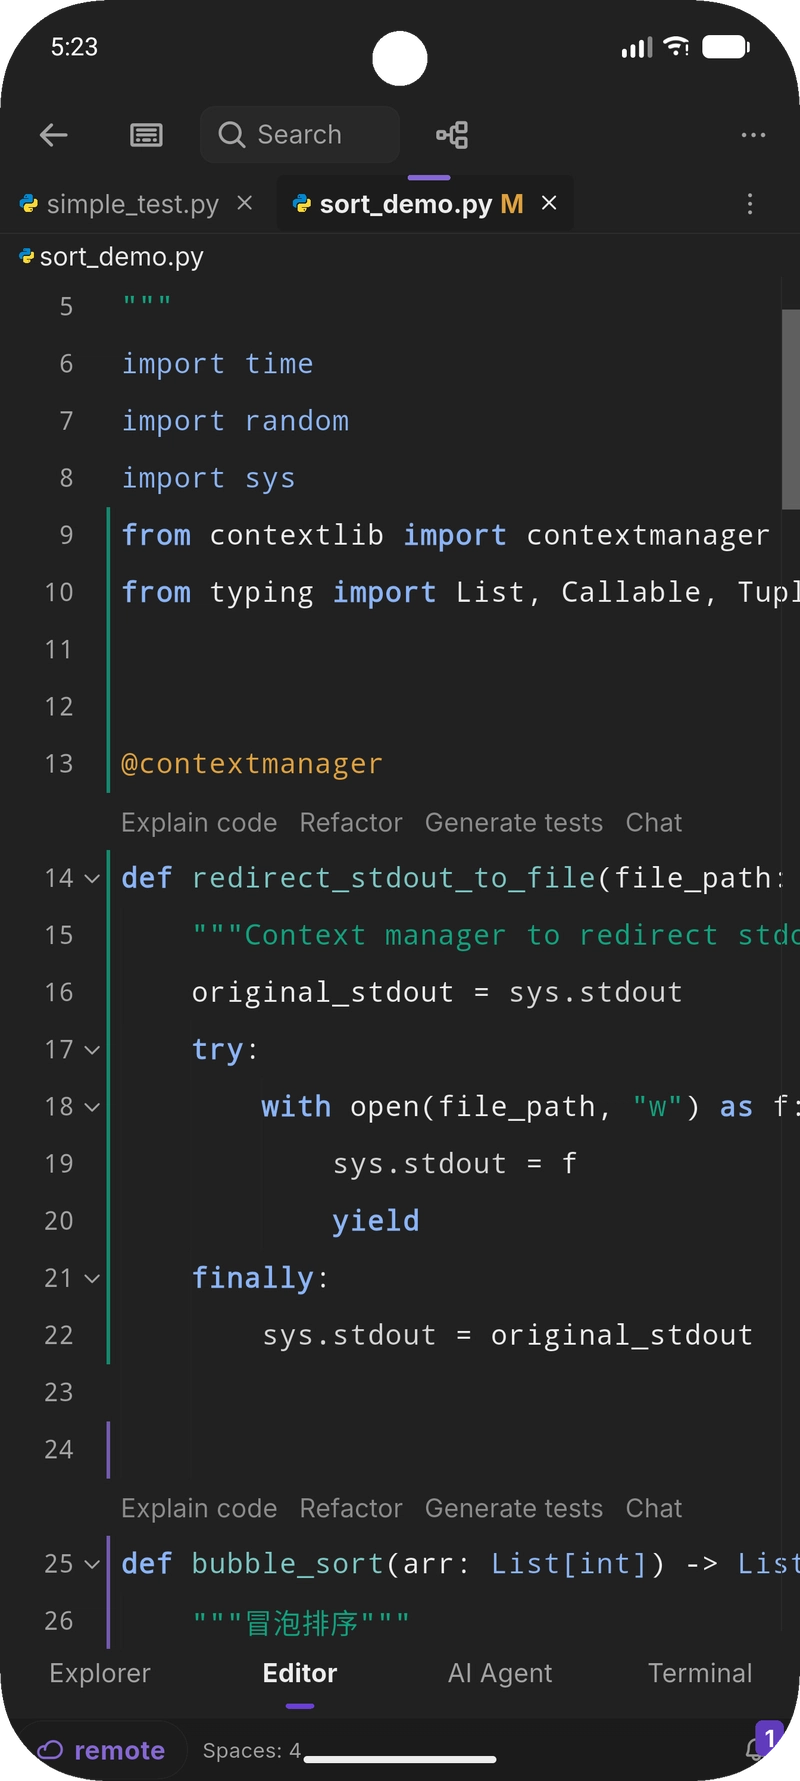Tap the system battery indicator
Screen dimensions: 800x1781
pyautogui.click(x=726, y=47)
